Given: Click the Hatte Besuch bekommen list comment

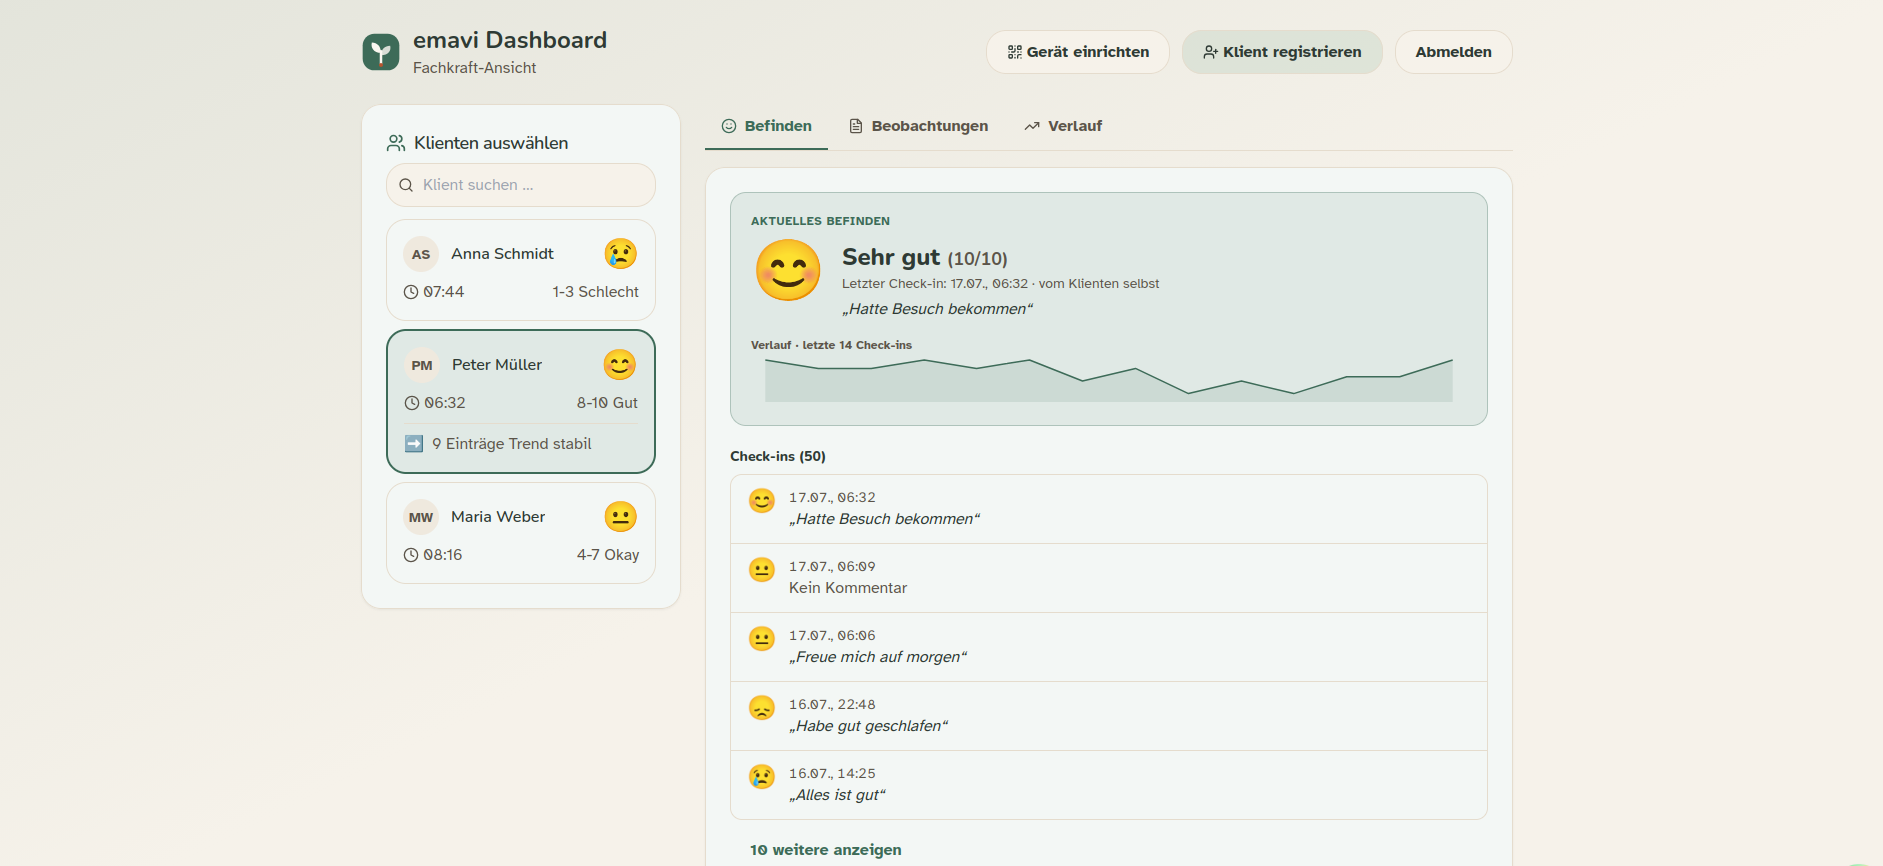Looking at the screenshot, I should (884, 519).
